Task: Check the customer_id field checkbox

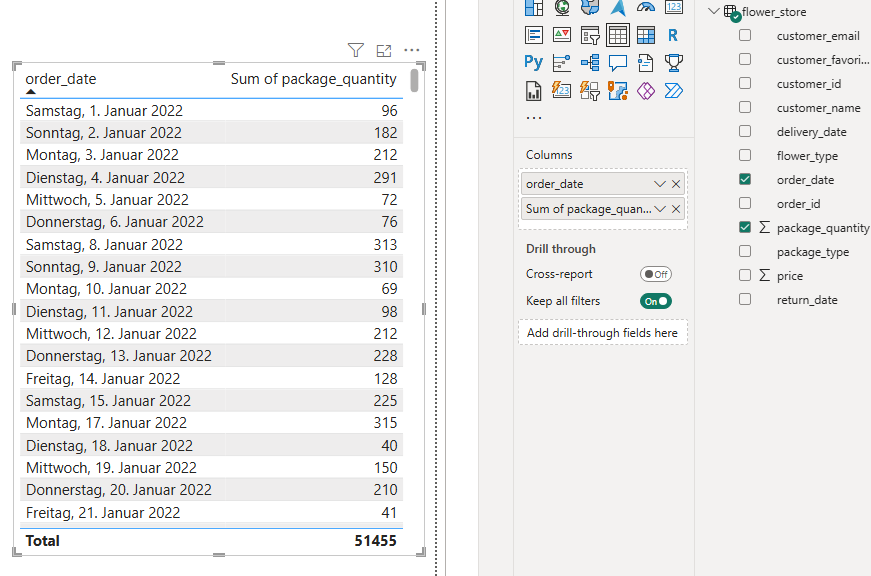Action: coord(745,83)
